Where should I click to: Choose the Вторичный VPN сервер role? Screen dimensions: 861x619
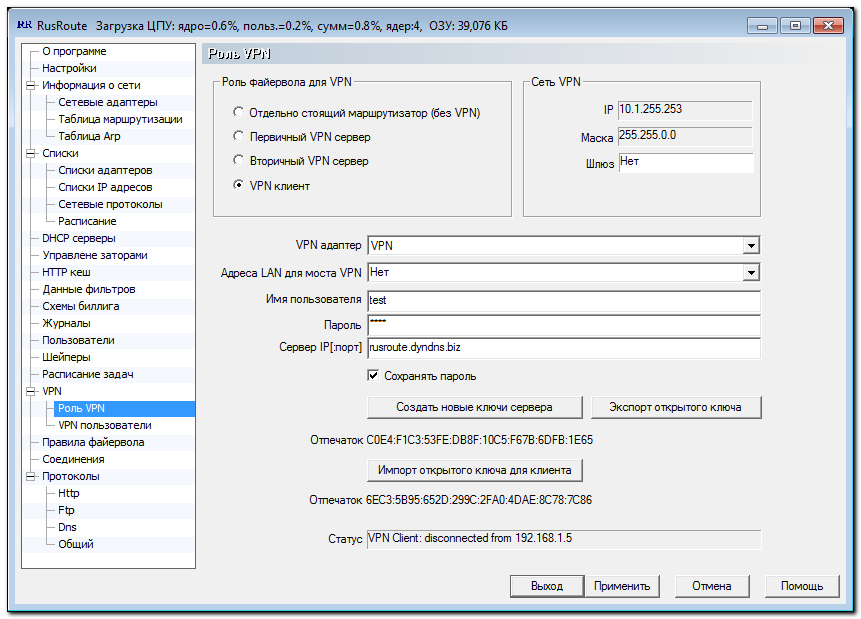238,160
